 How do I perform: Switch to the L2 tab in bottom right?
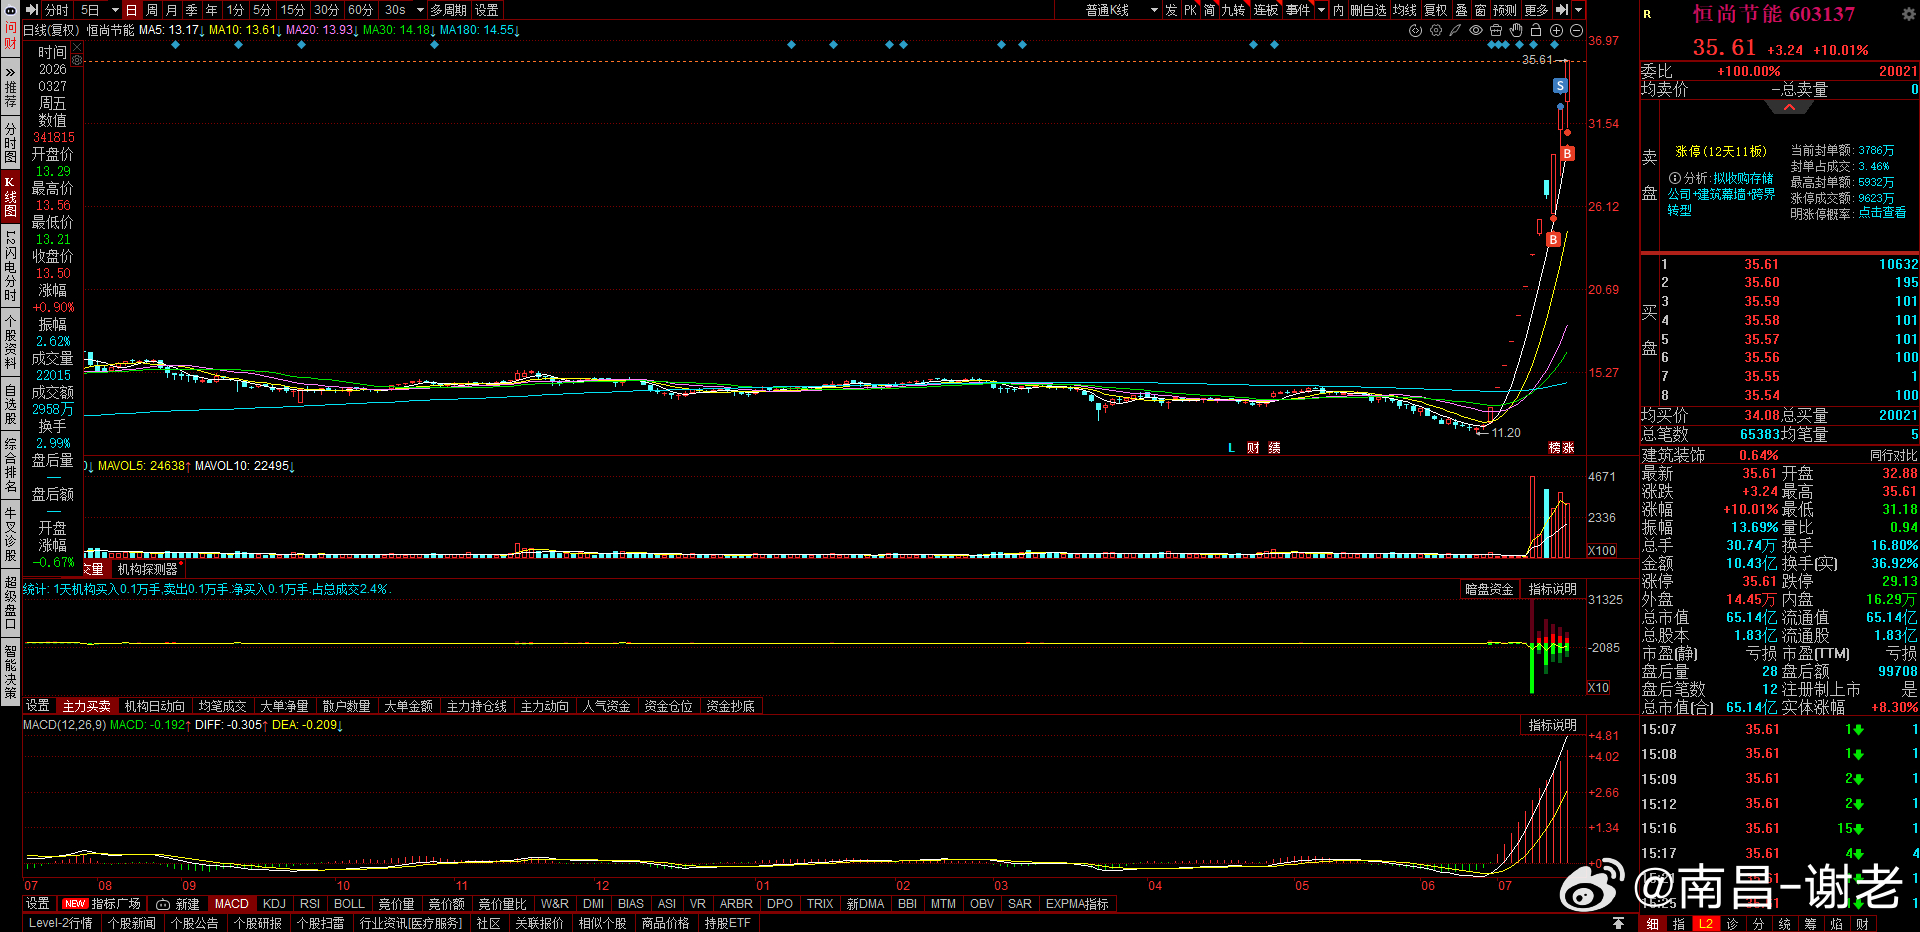pyautogui.click(x=1705, y=924)
